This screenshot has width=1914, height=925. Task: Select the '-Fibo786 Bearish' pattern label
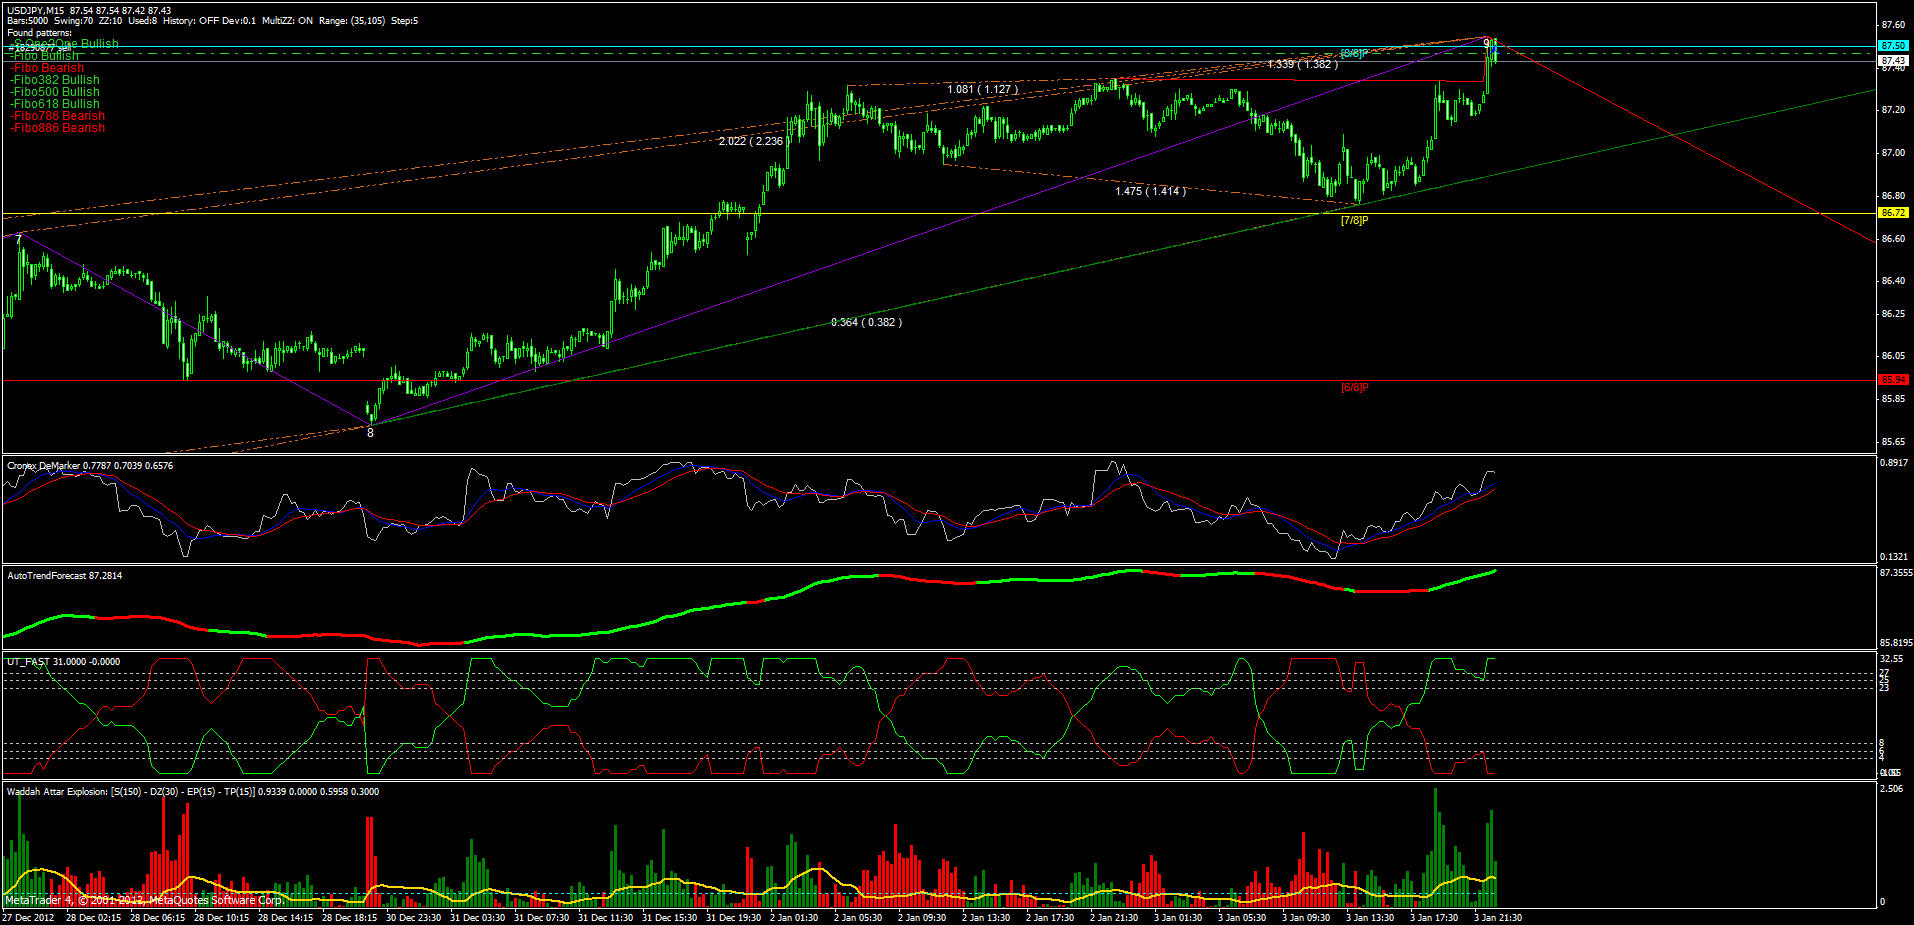click(x=57, y=116)
